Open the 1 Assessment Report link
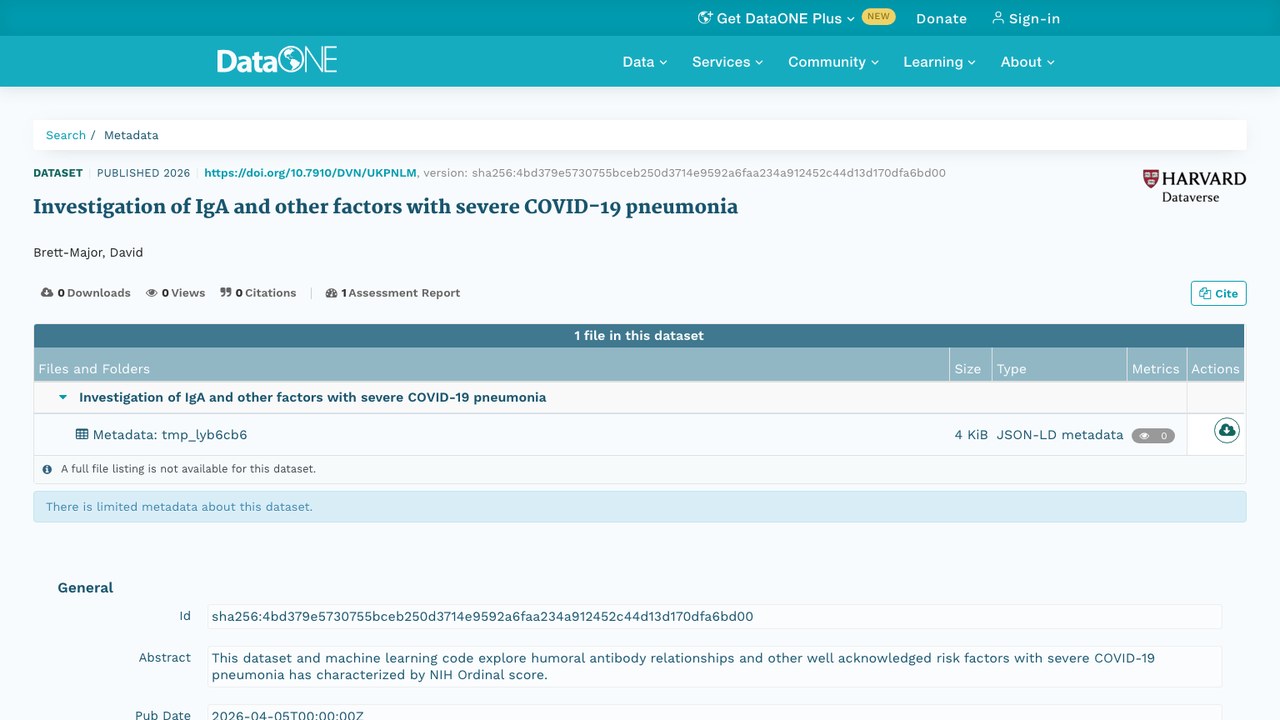Image resolution: width=1280 pixels, height=720 pixels. [x=393, y=293]
